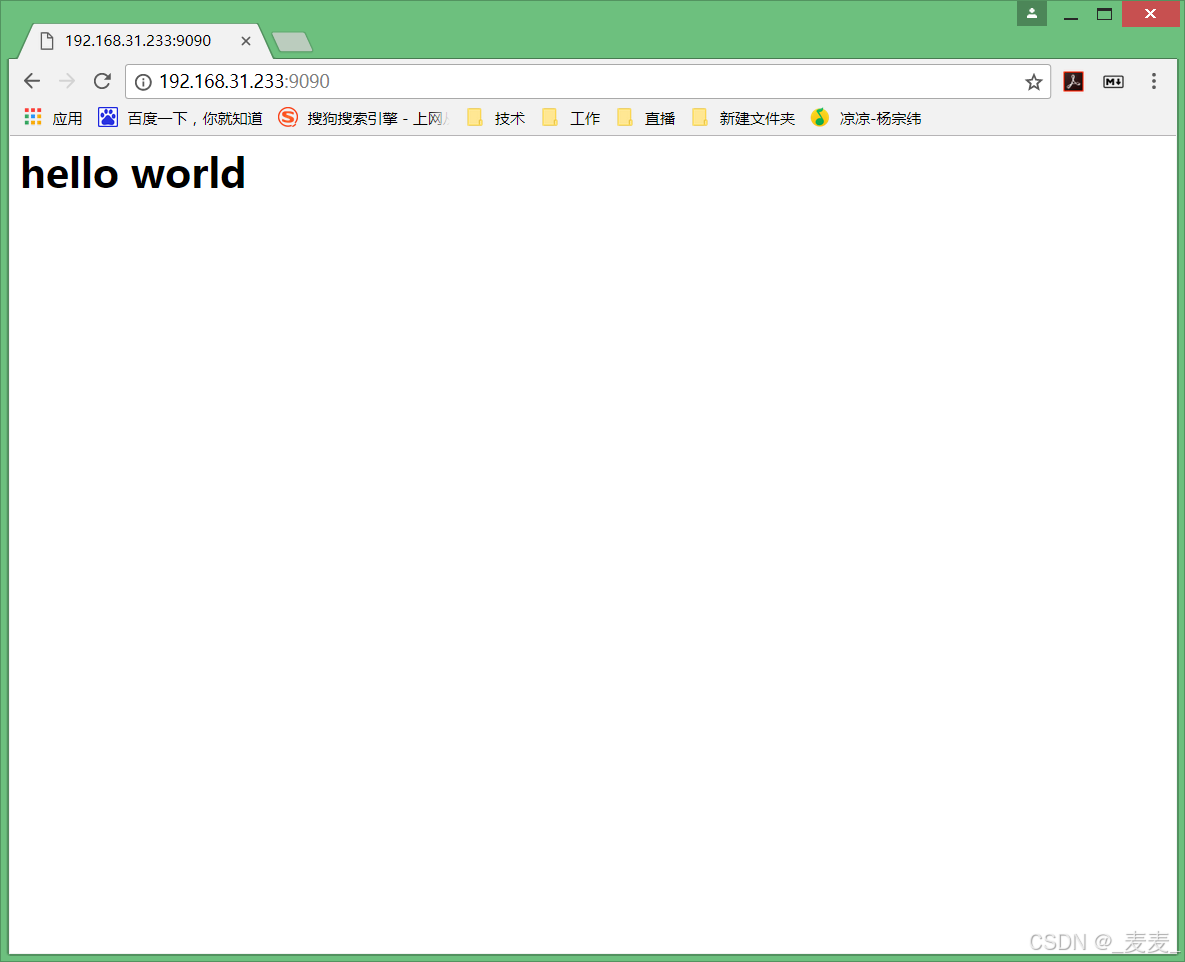Click the hello world heading text
This screenshot has width=1185, height=962.
(133, 173)
